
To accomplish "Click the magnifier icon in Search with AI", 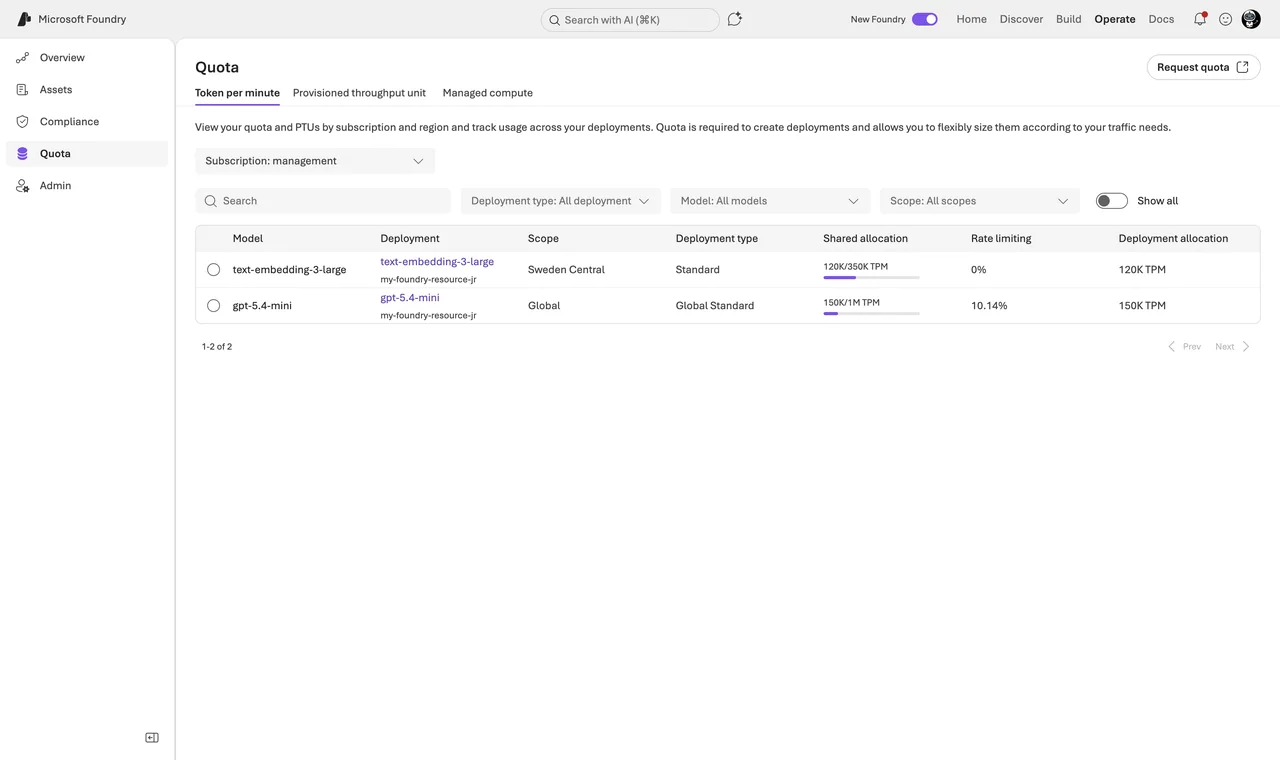I will coord(554,20).
